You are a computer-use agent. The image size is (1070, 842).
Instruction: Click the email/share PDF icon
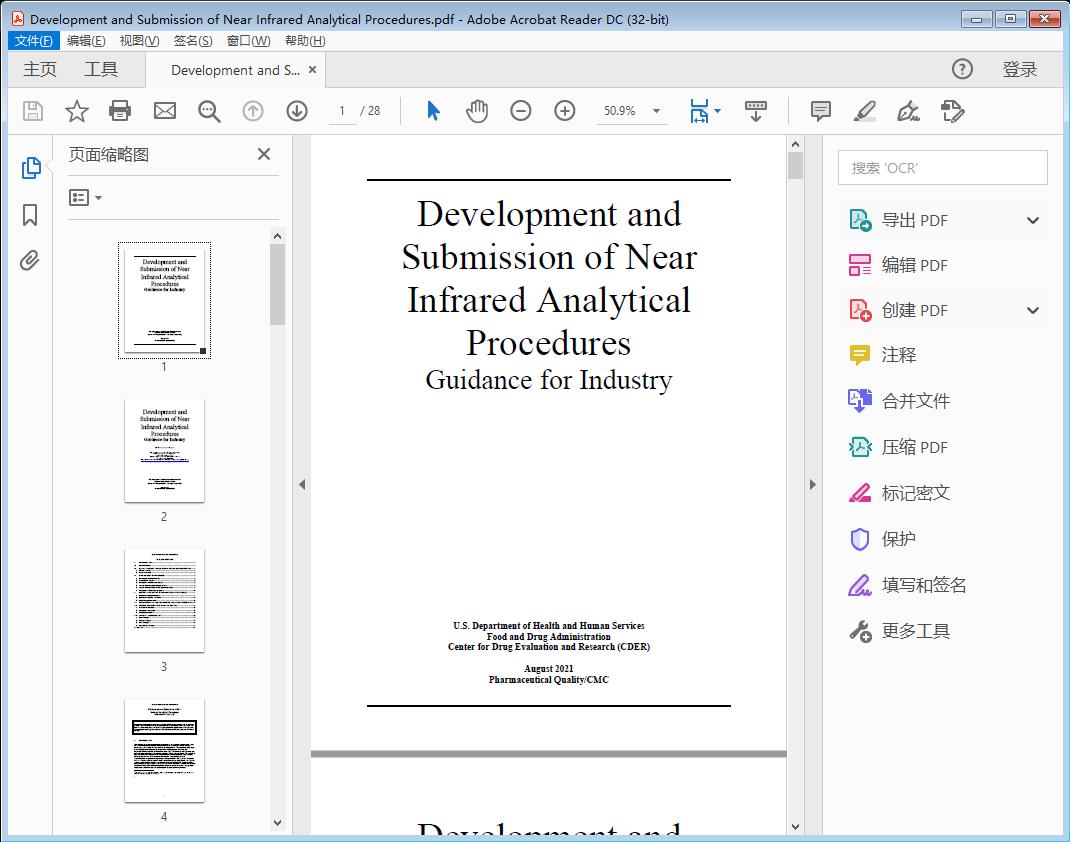[x=164, y=111]
